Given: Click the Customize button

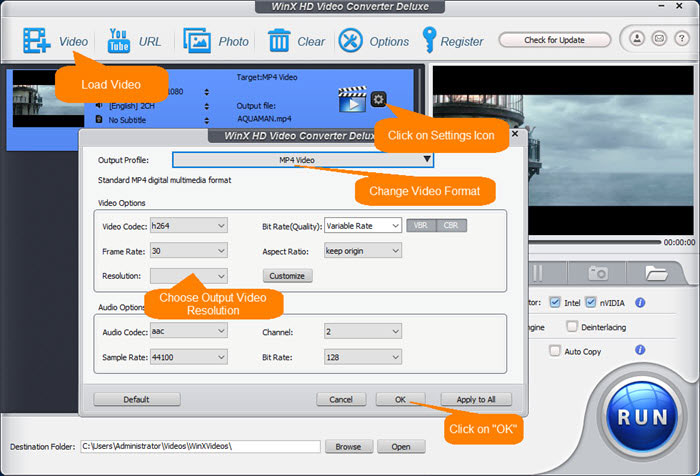Looking at the screenshot, I should point(288,276).
